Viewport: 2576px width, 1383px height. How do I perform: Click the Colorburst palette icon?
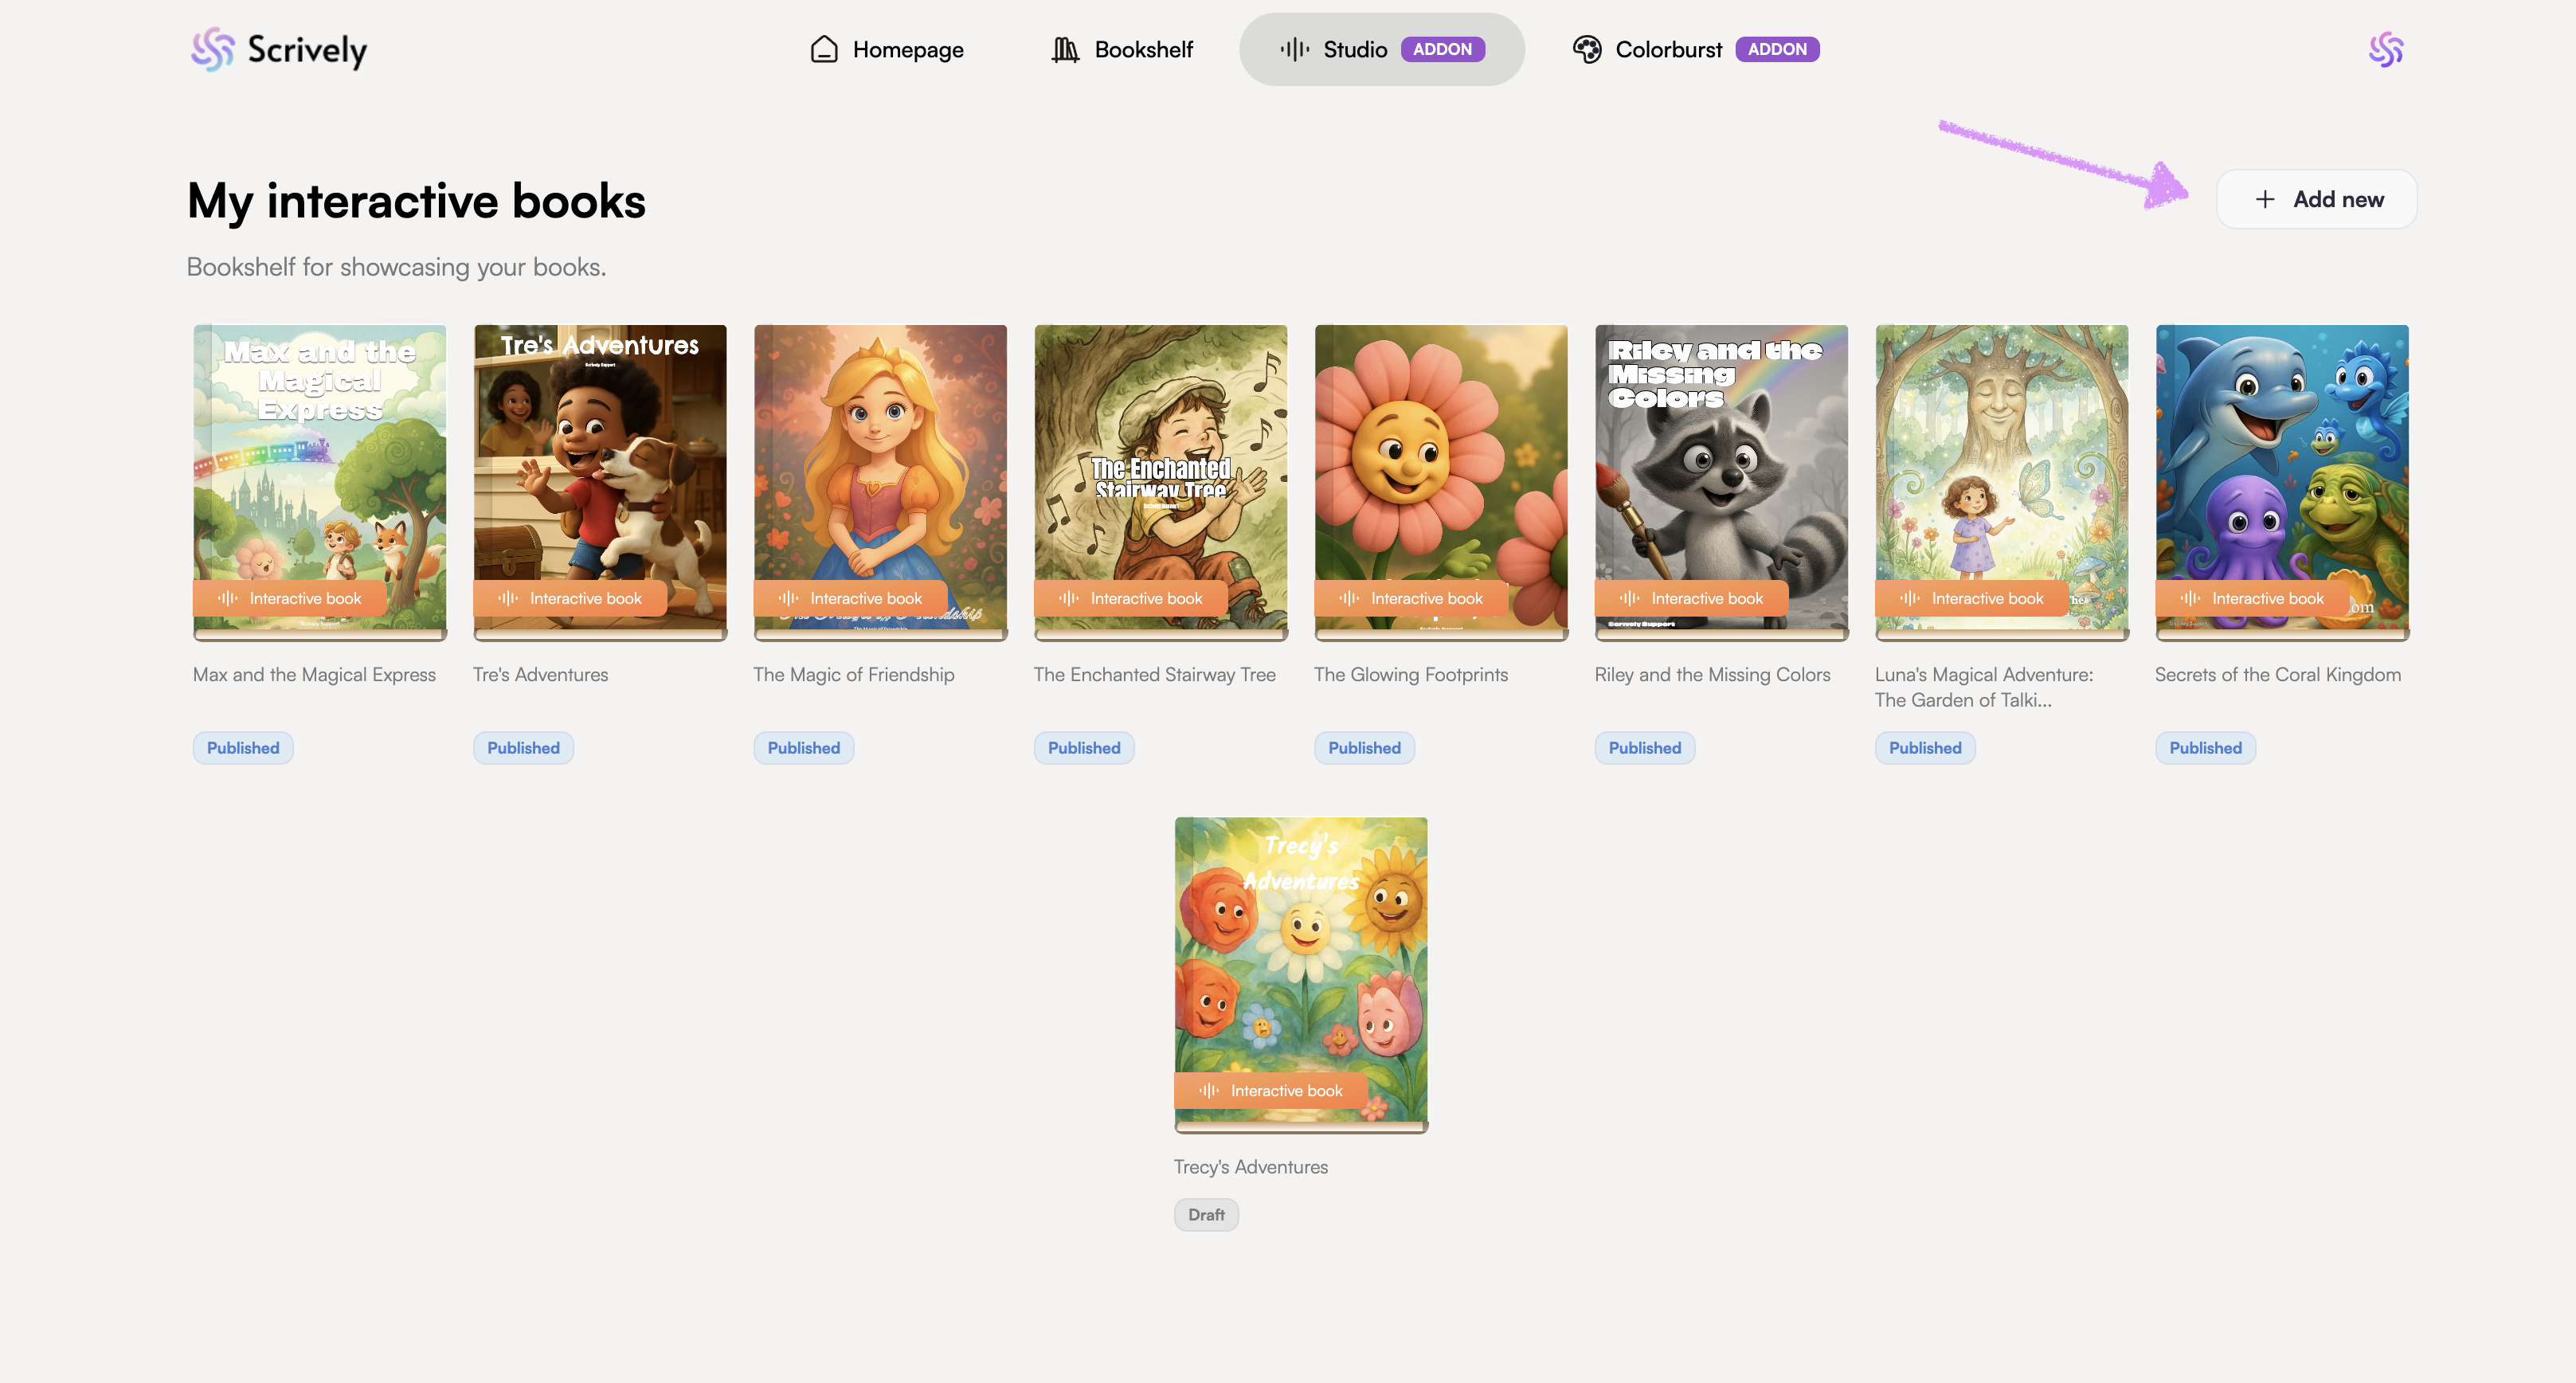(x=1587, y=49)
